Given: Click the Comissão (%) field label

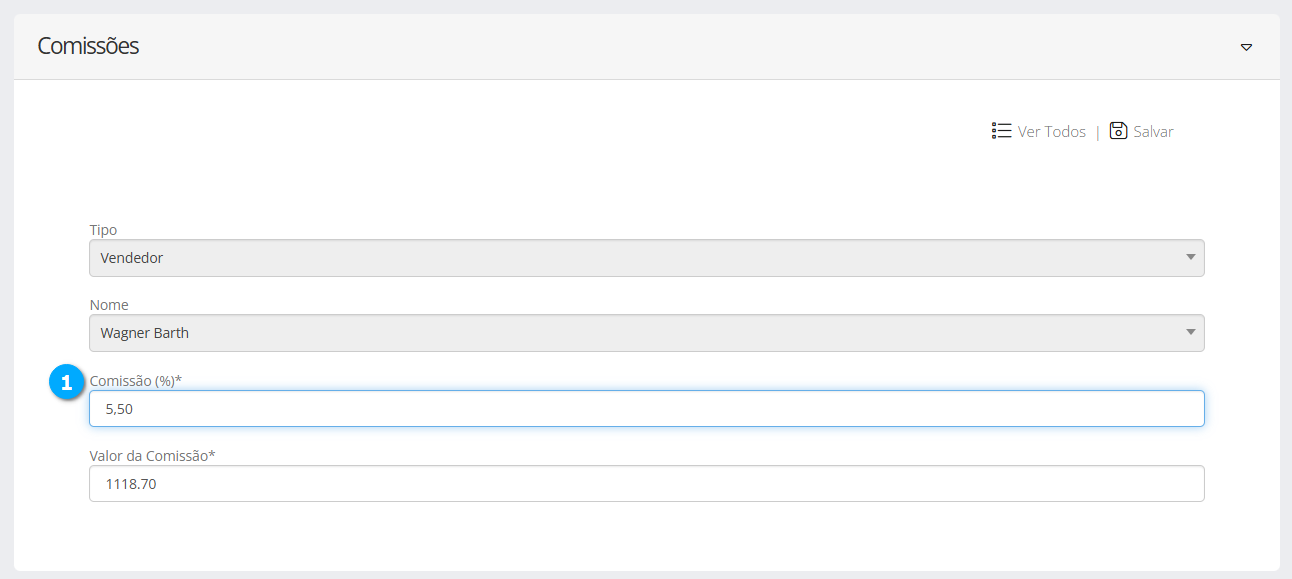Looking at the screenshot, I should click(135, 380).
